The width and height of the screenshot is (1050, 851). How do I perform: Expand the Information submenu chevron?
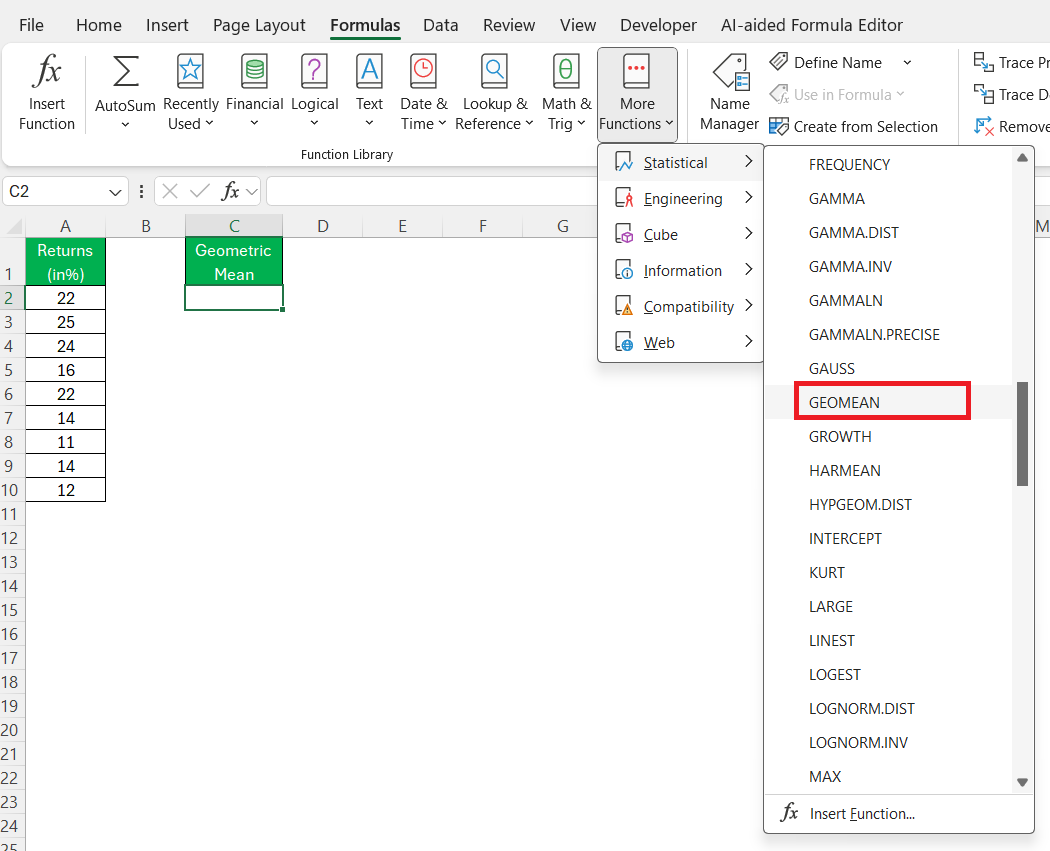[749, 270]
